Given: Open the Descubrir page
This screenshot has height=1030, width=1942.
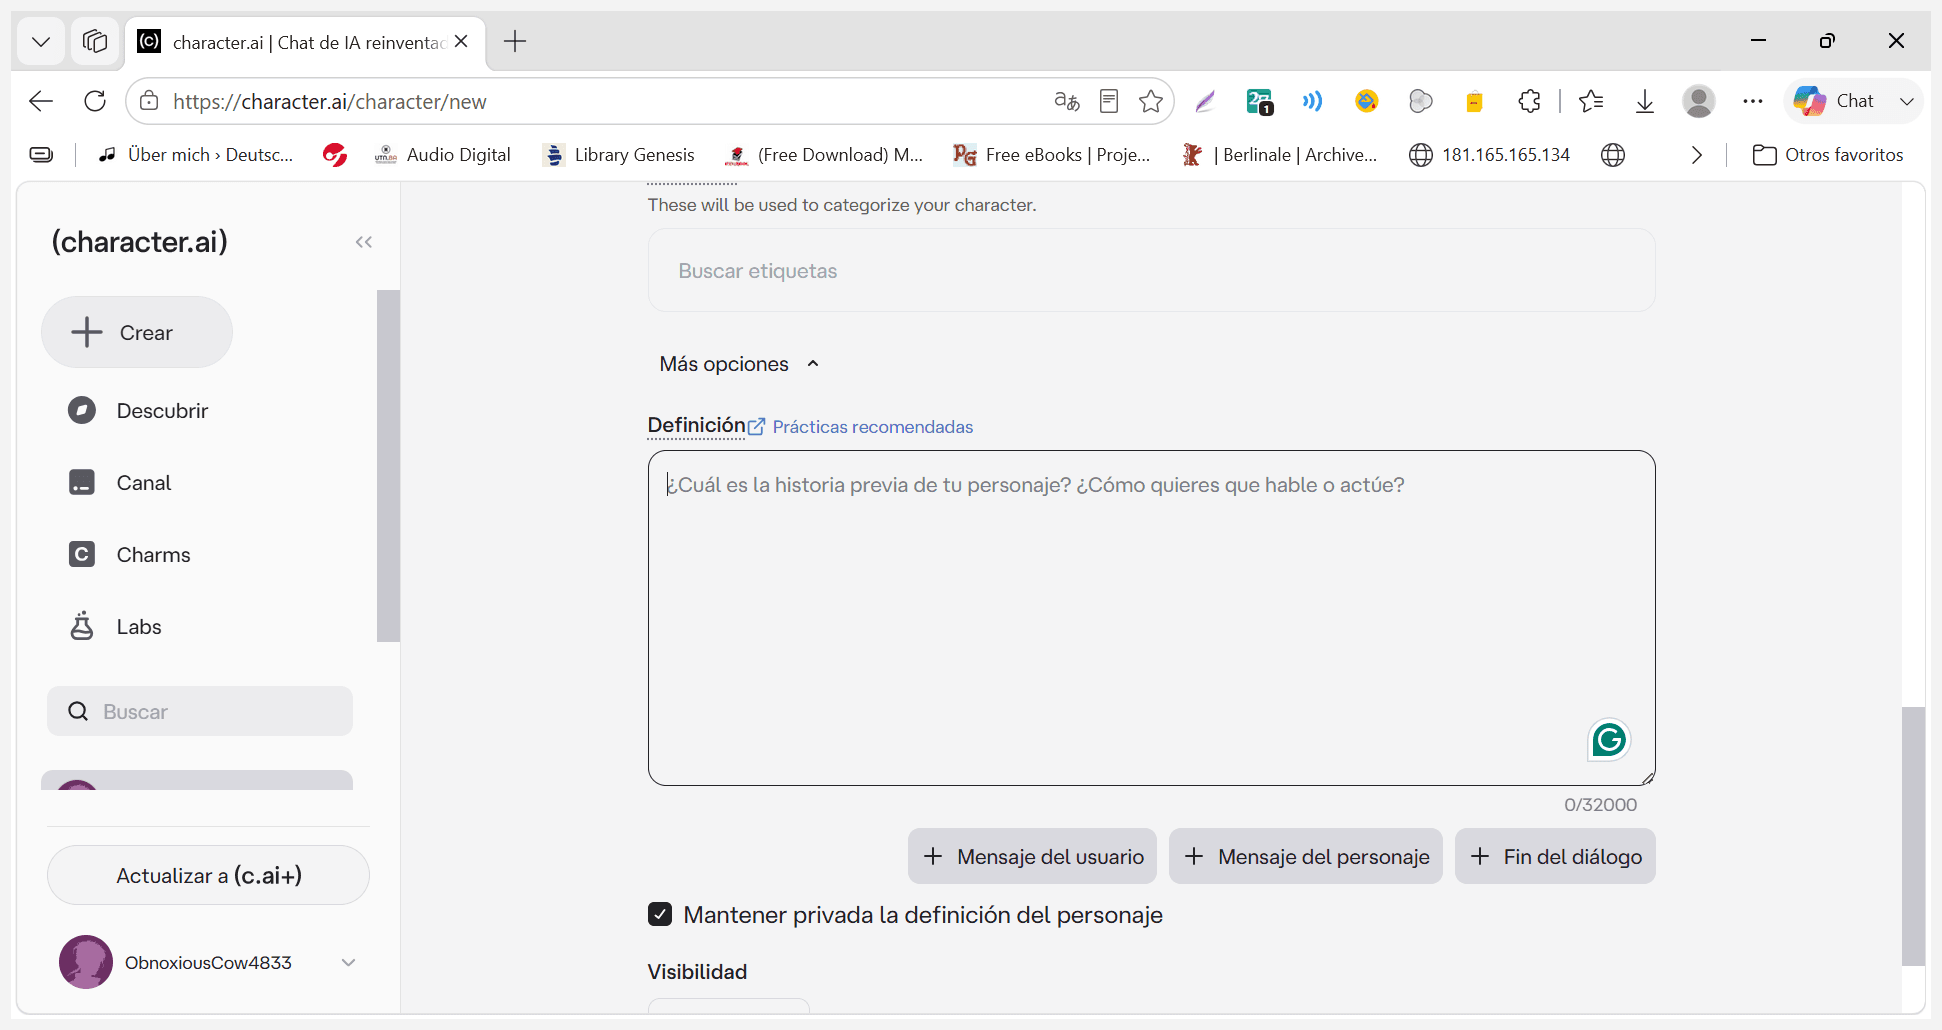Looking at the screenshot, I should click(x=138, y=411).
